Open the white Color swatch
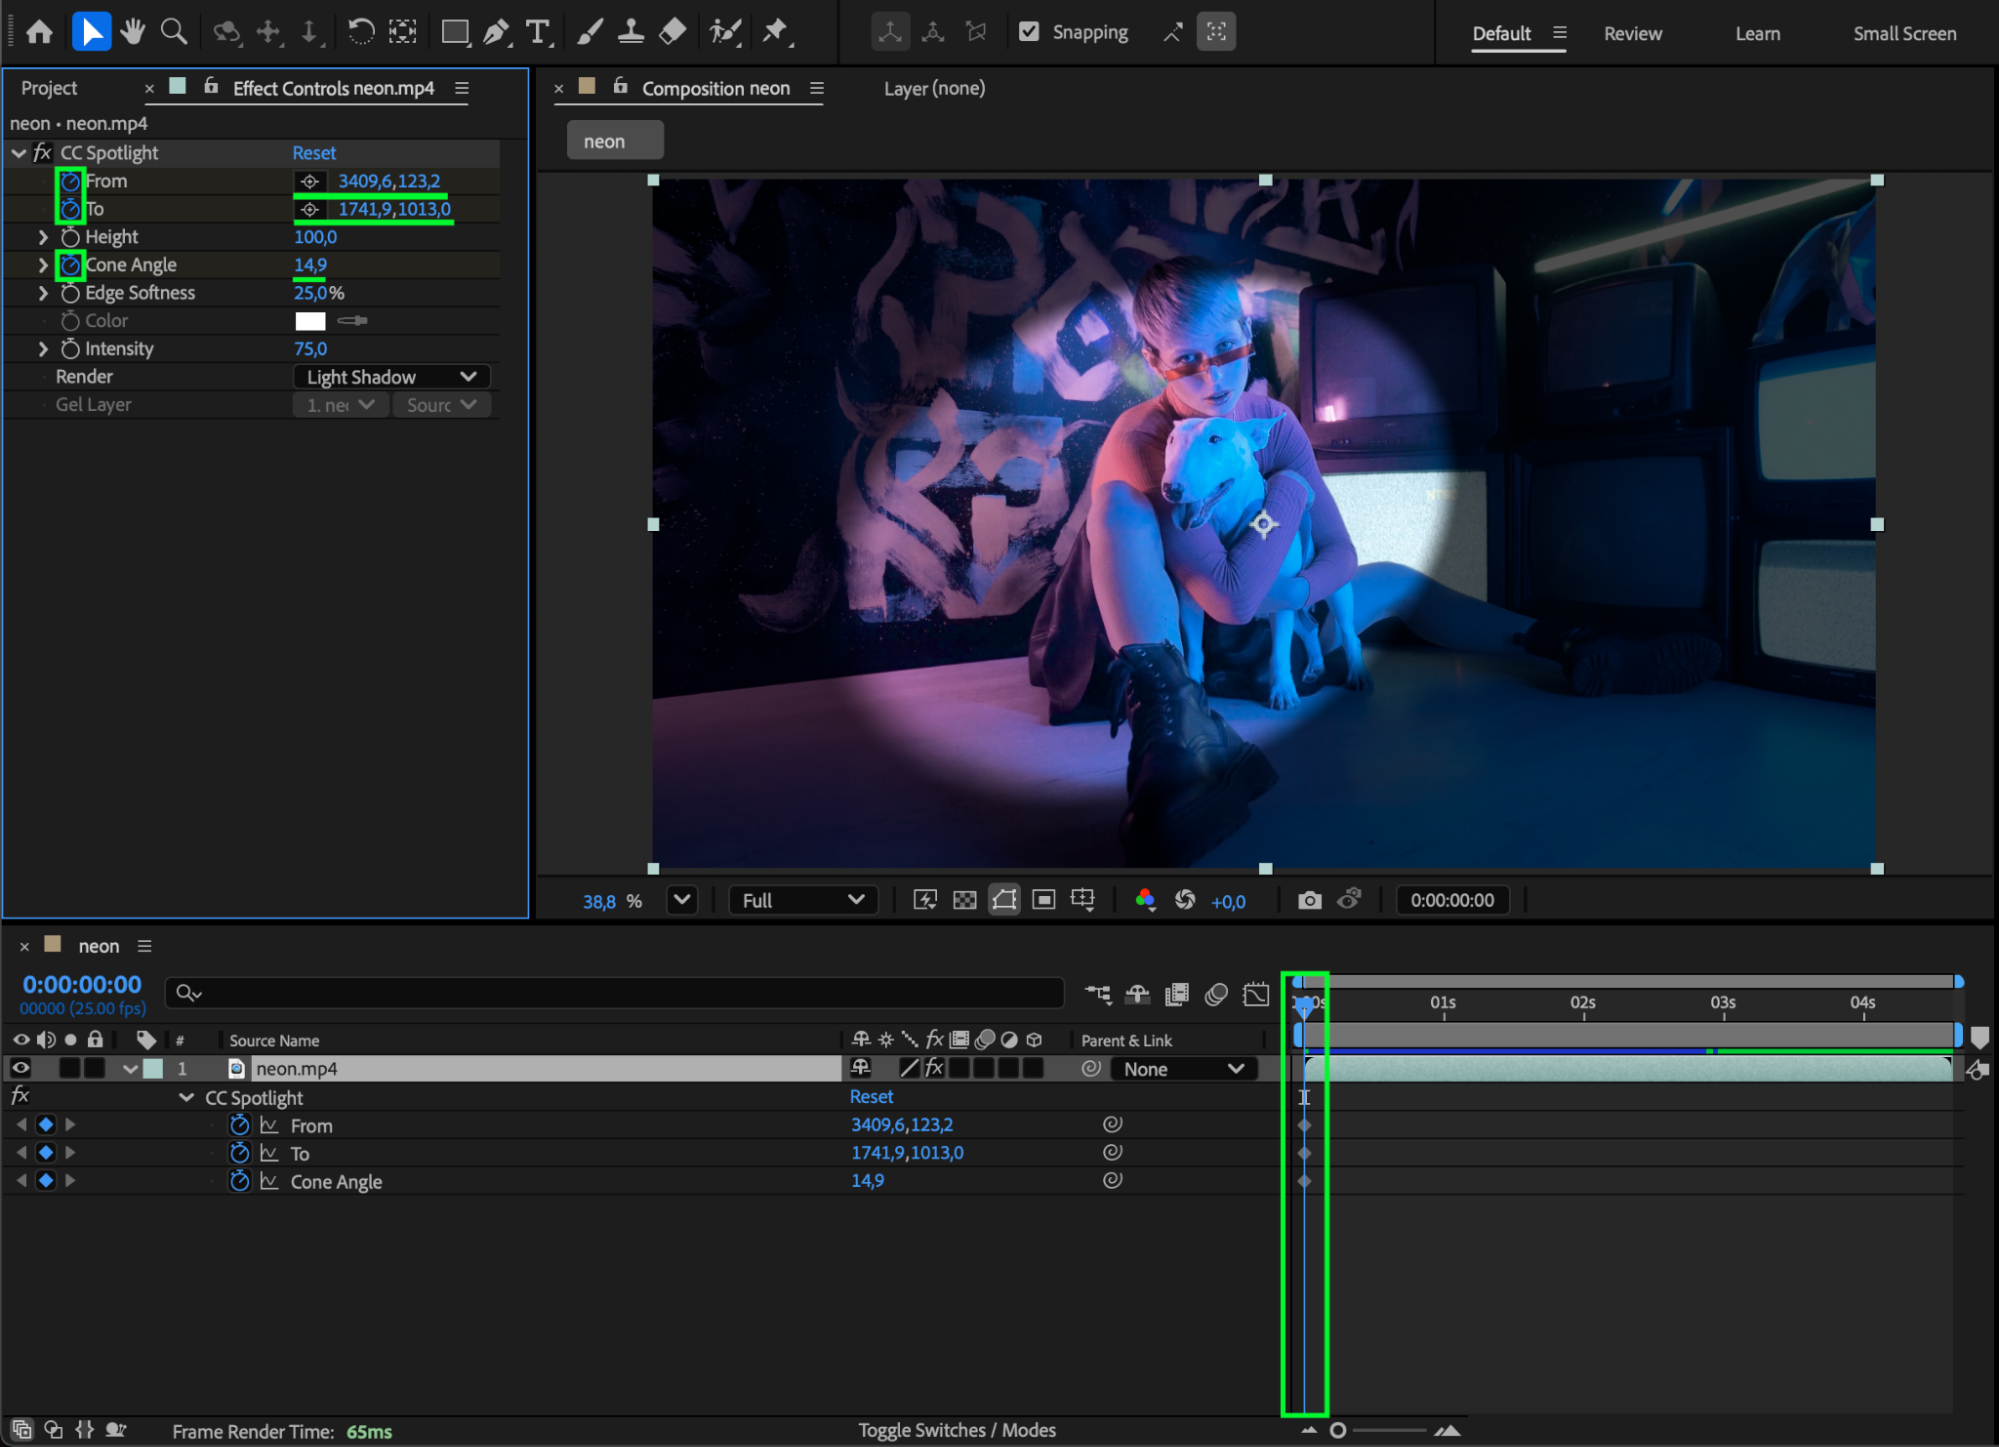The height and width of the screenshot is (1447, 1999). pos(310,321)
